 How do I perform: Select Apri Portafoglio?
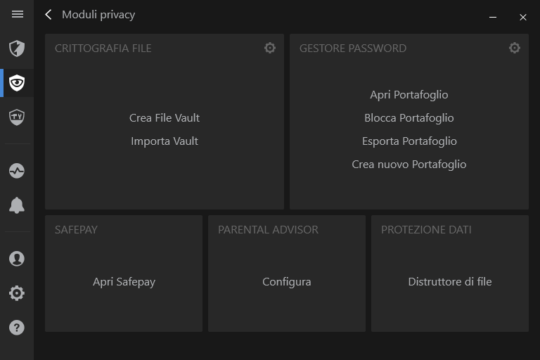coord(409,95)
